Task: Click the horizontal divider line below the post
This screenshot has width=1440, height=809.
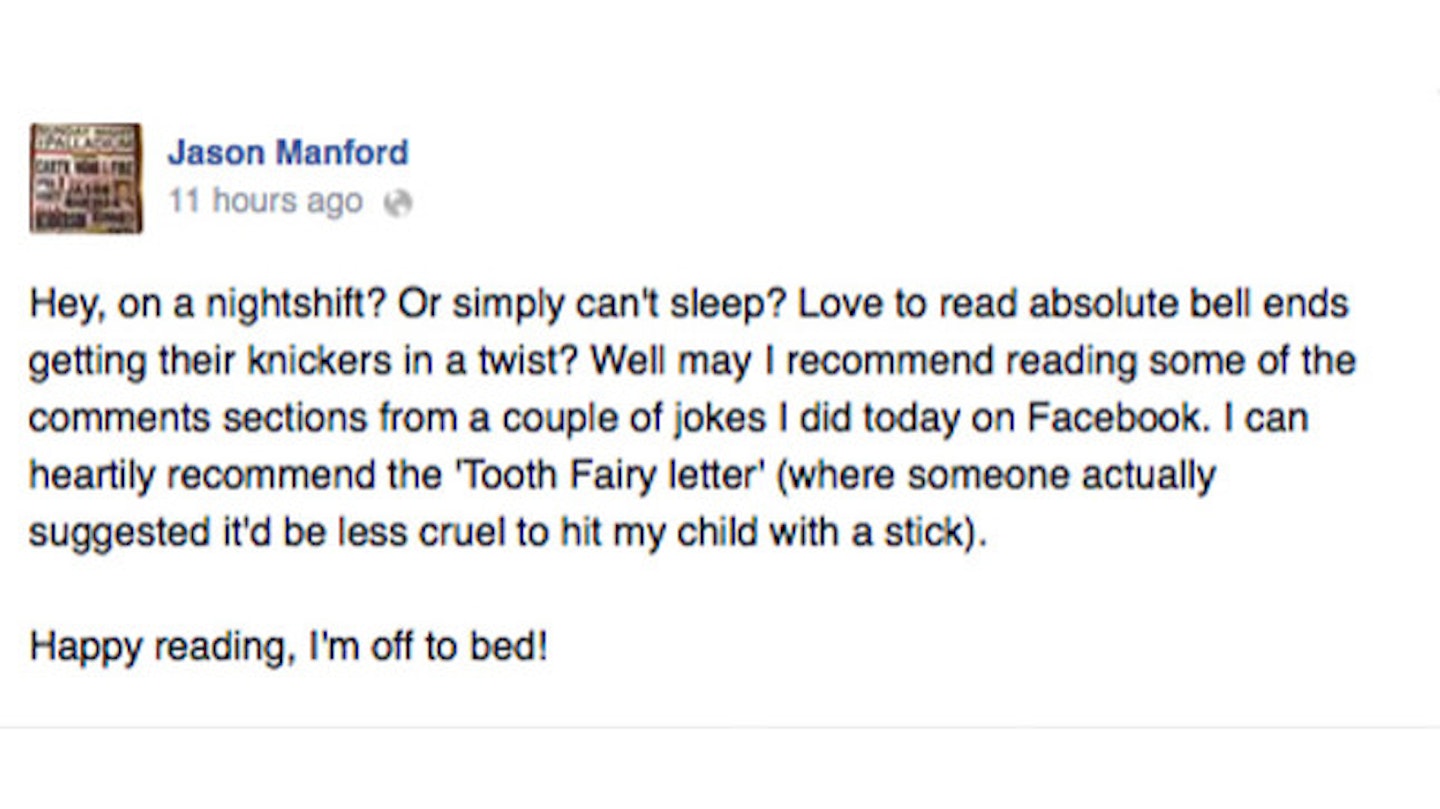Action: coord(720,727)
